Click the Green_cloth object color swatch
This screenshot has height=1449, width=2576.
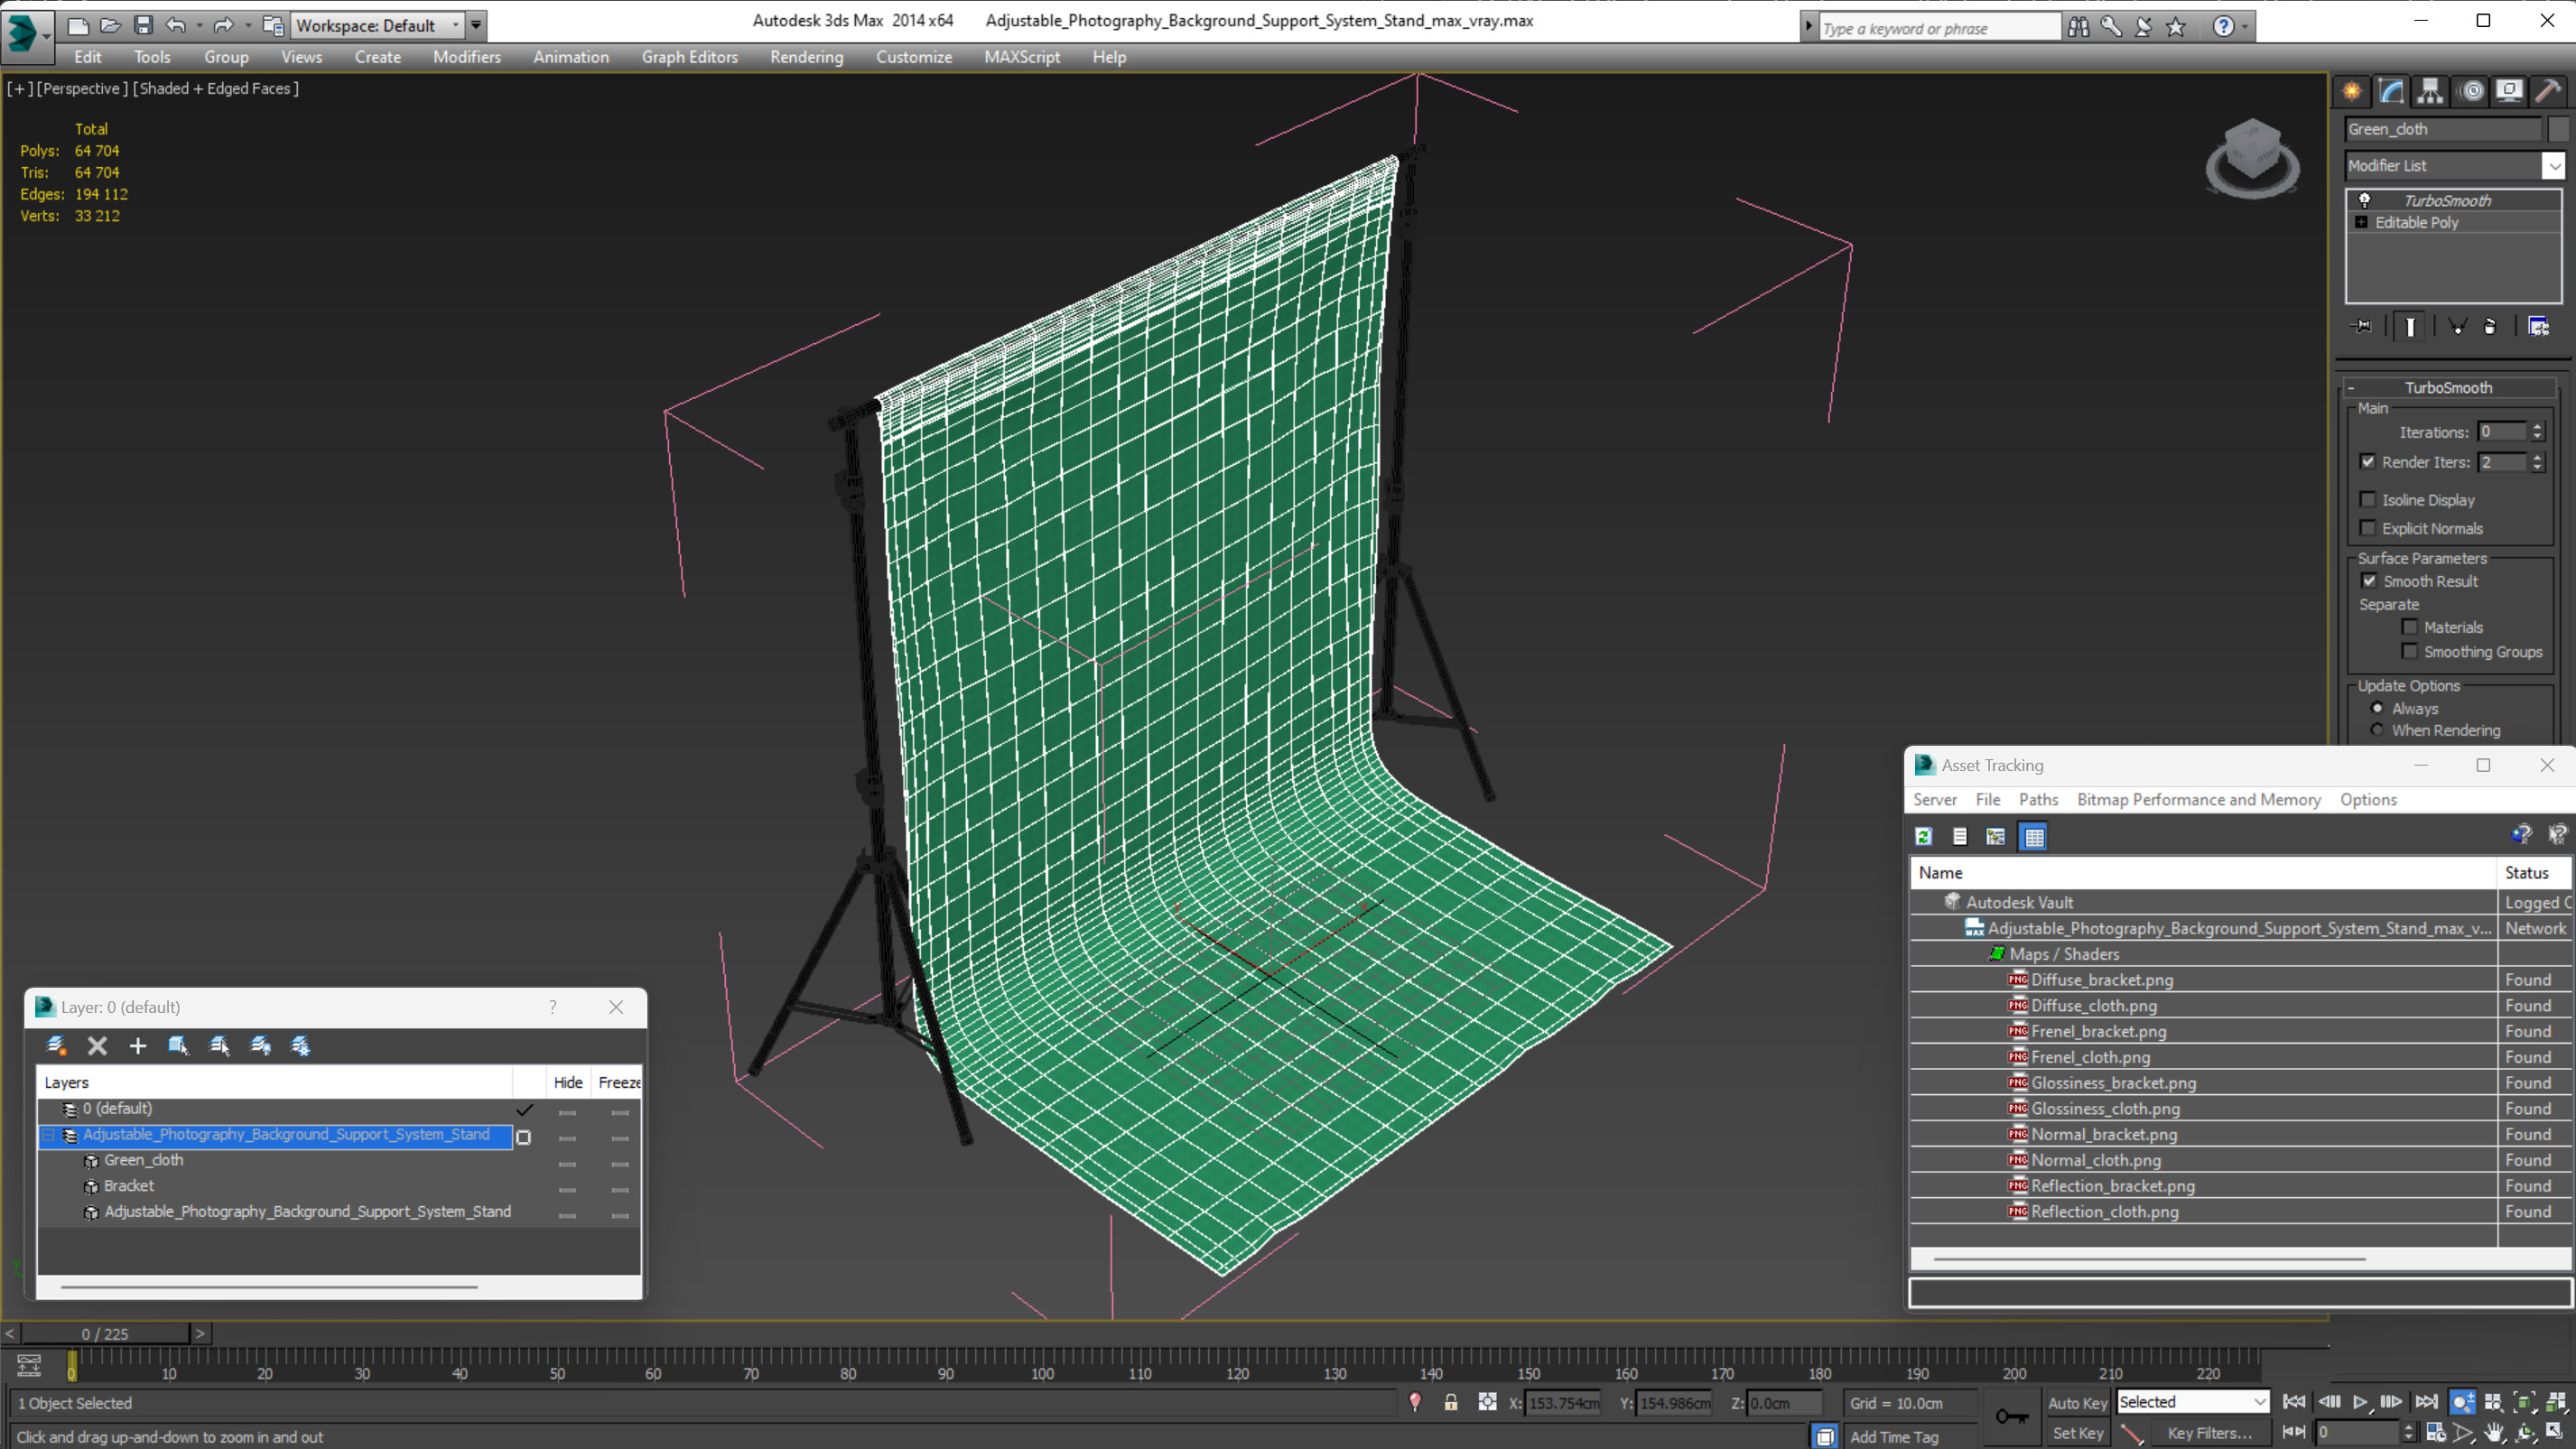[2558, 129]
